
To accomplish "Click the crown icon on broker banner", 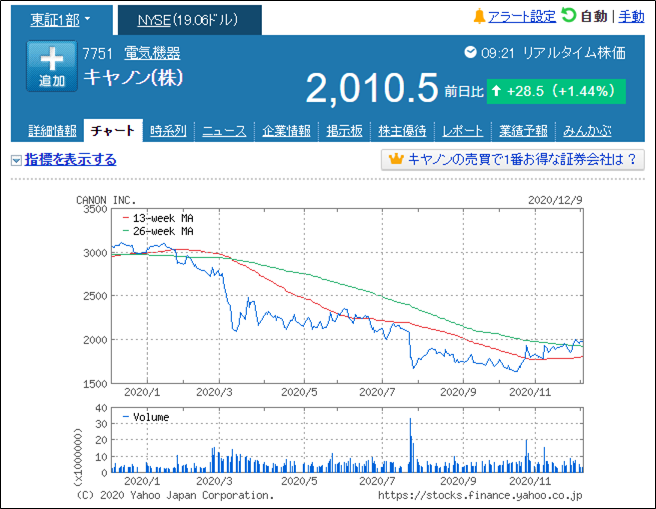I will pyautogui.click(x=396, y=159).
